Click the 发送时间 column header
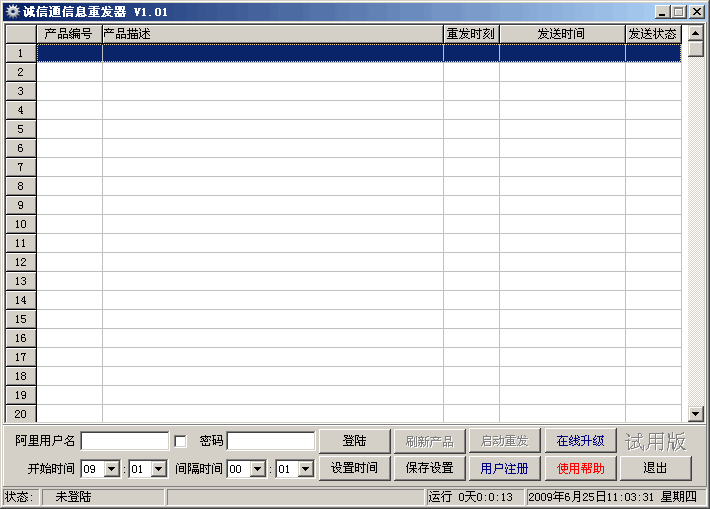This screenshot has height=509, width=710. (562, 34)
